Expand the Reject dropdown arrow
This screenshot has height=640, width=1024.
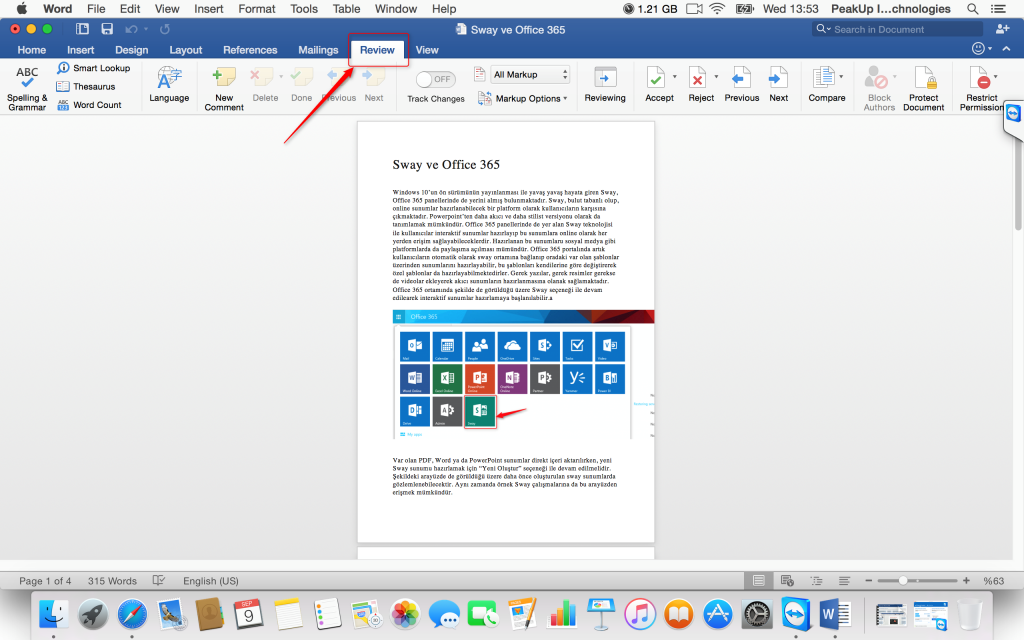point(716,77)
